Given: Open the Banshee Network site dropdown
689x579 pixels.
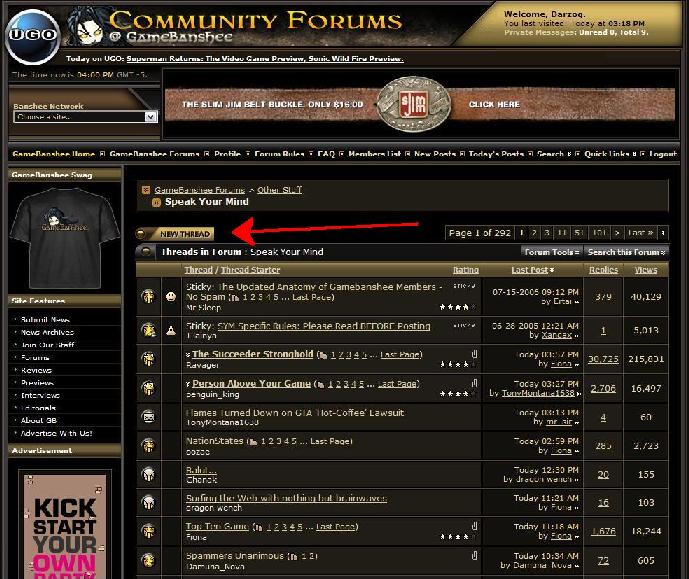Looking at the screenshot, I should (x=86, y=117).
